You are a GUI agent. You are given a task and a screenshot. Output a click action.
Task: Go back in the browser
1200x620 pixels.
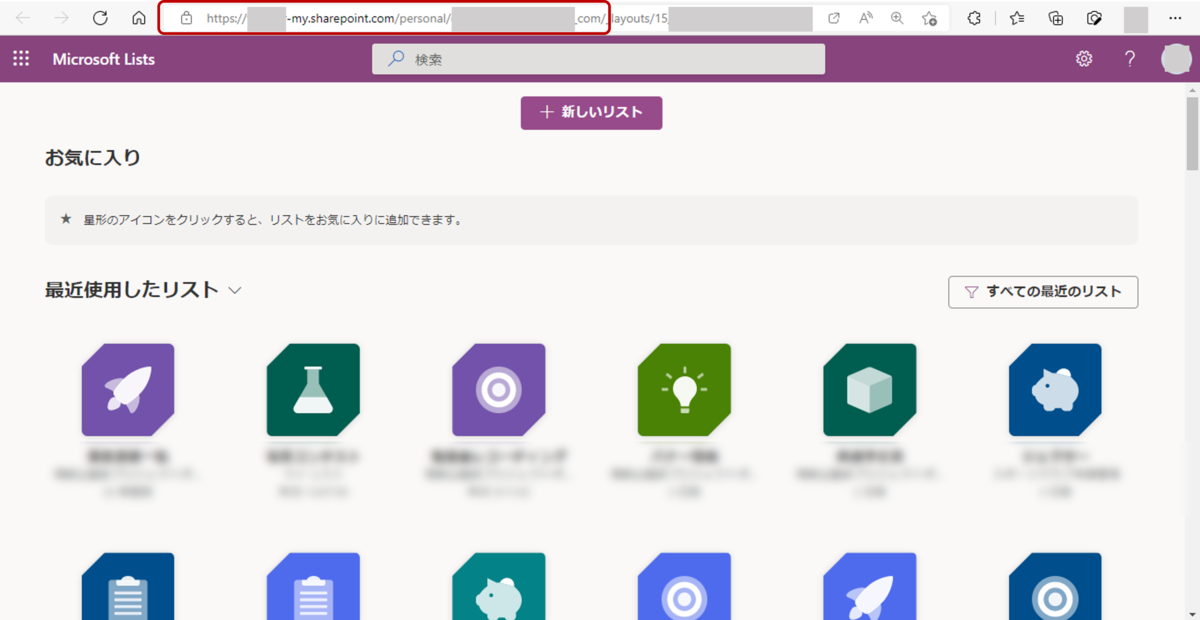click(23, 18)
